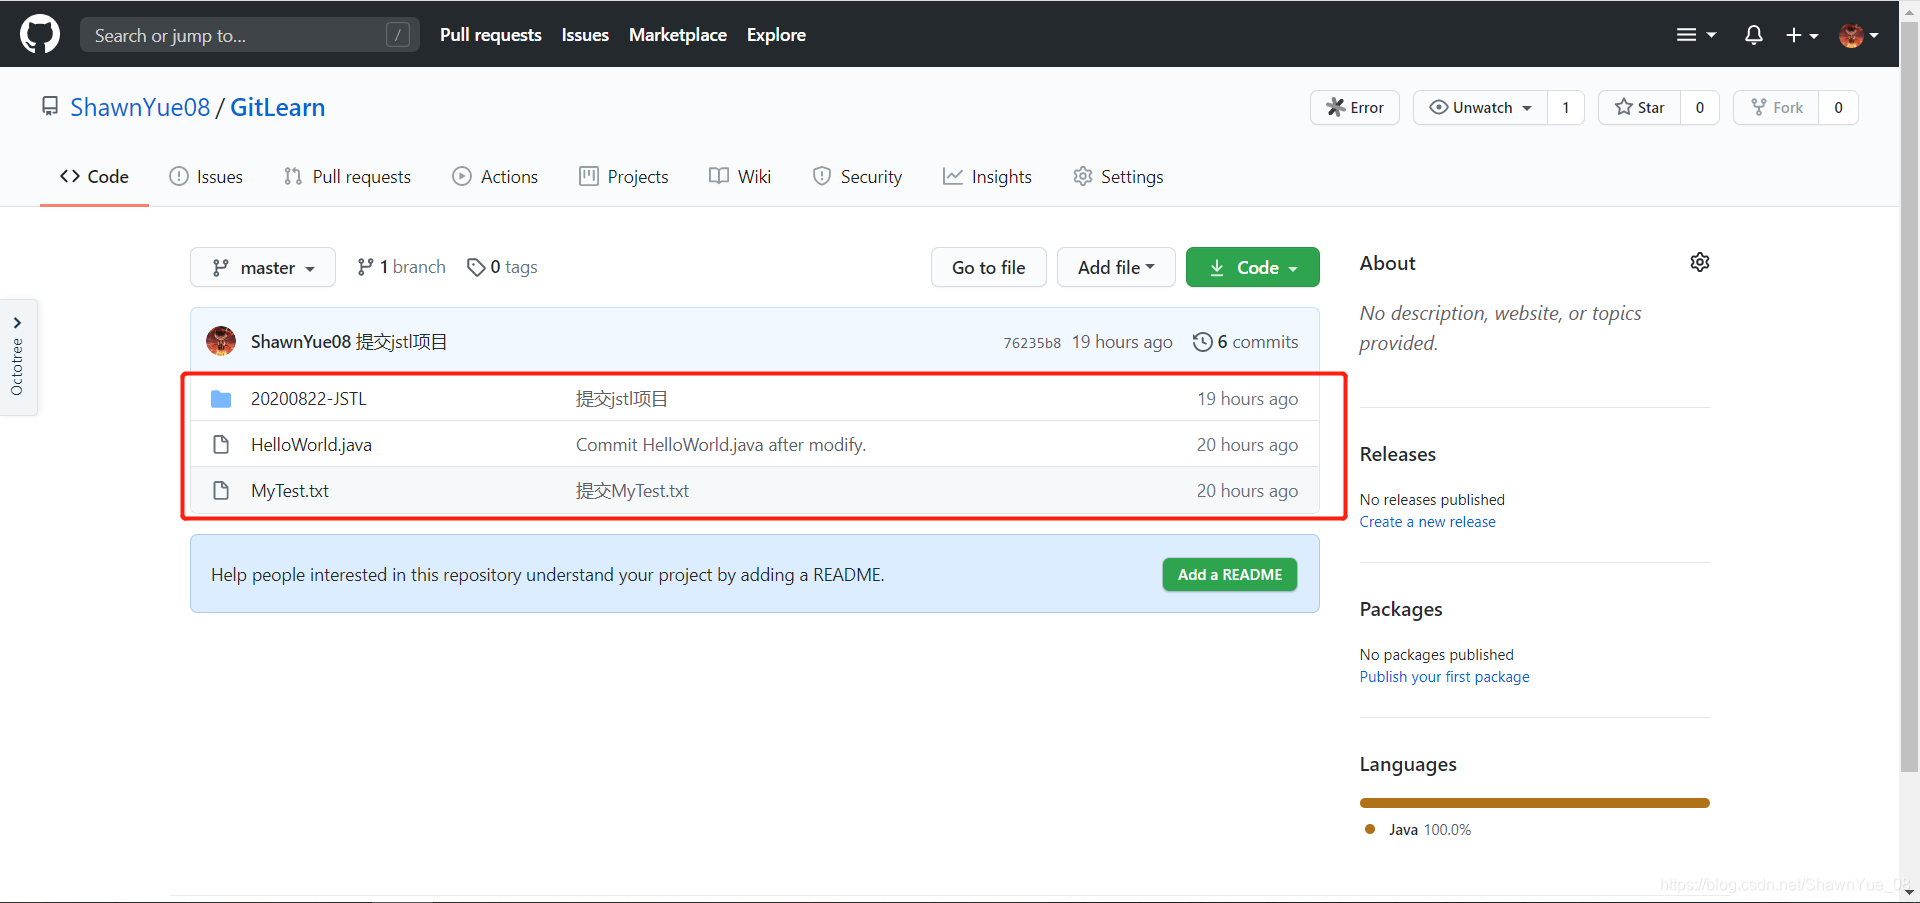Click the MyTest.txt file icon
The height and width of the screenshot is (903, 1920).
point(221,491)
